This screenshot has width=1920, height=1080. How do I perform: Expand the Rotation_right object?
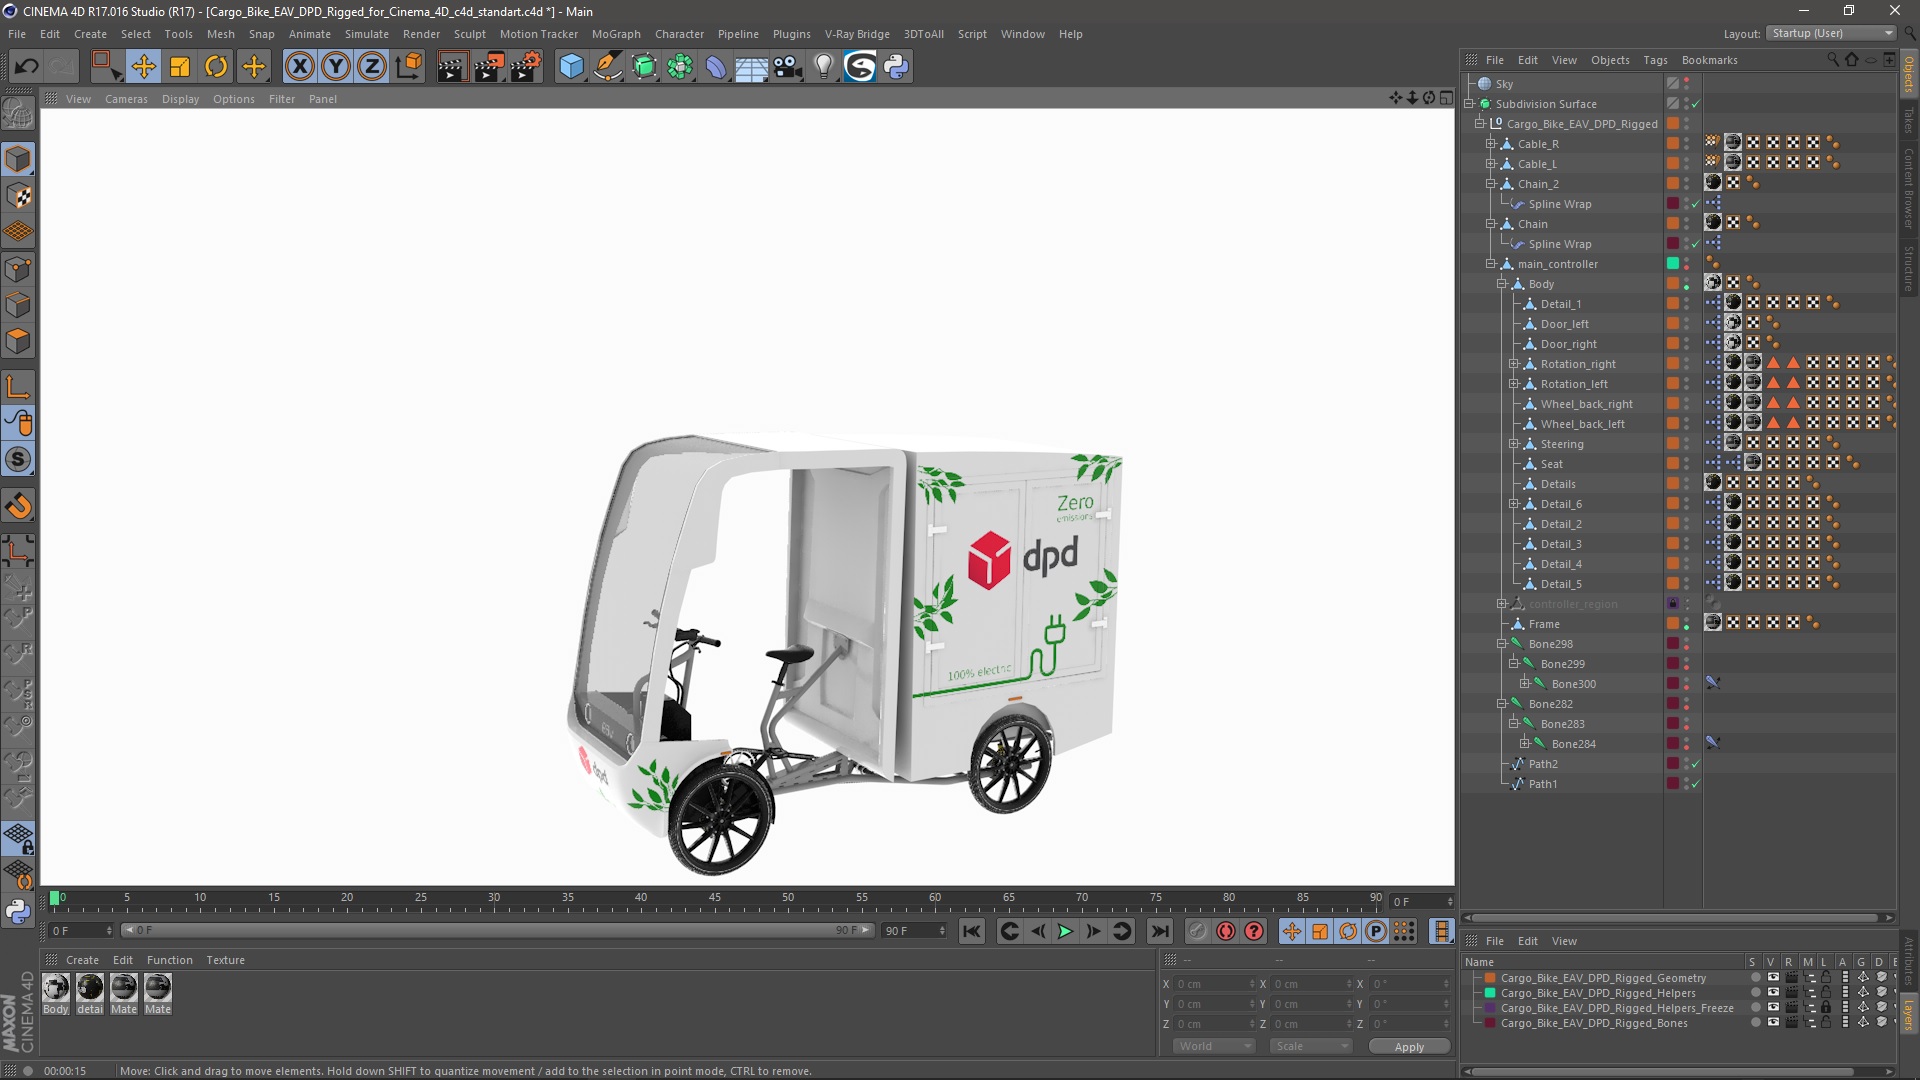point(1513,364)
